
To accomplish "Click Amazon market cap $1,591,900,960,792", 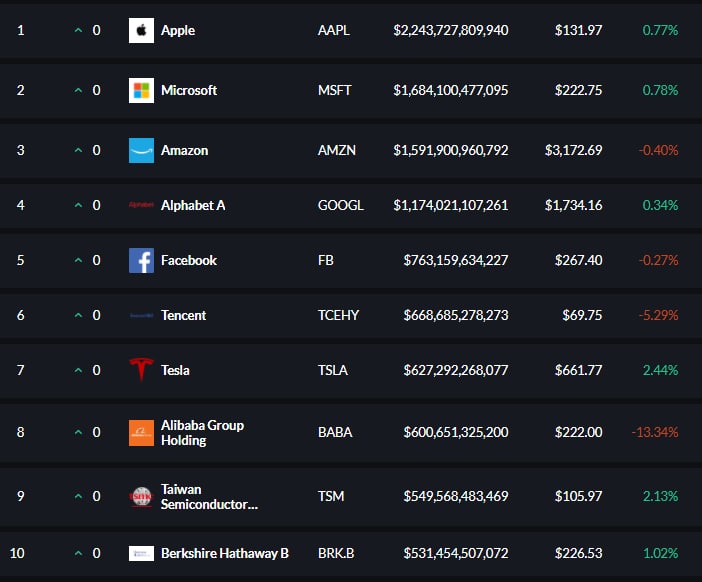I will (x=451, y=150).
